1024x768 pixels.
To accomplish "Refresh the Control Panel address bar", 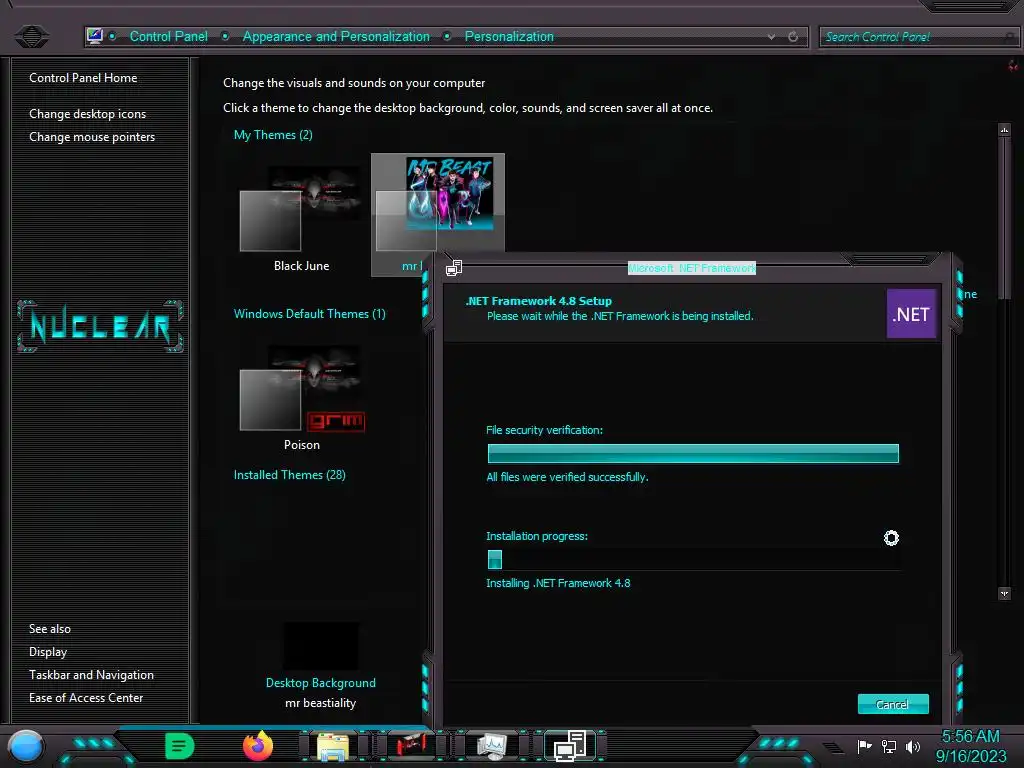I will tap(793, 37).
